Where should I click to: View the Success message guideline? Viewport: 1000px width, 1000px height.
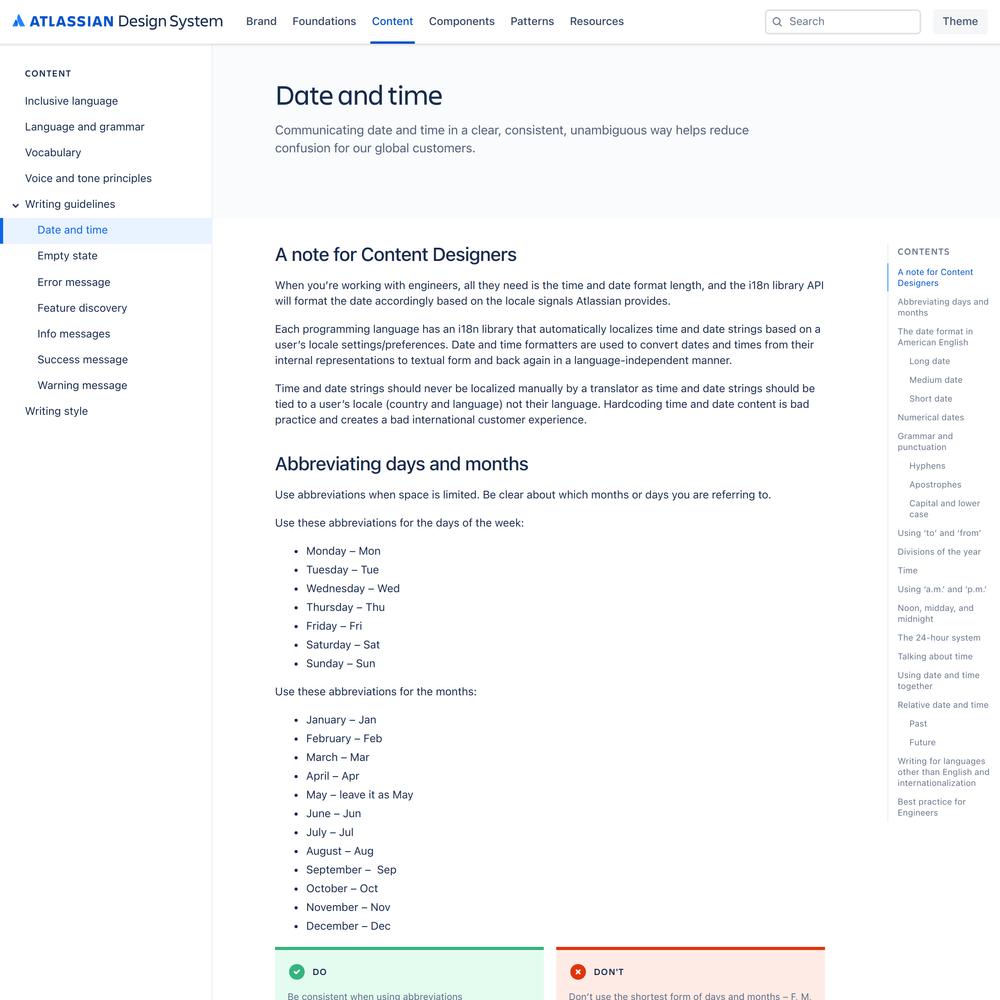coord(83,360)
